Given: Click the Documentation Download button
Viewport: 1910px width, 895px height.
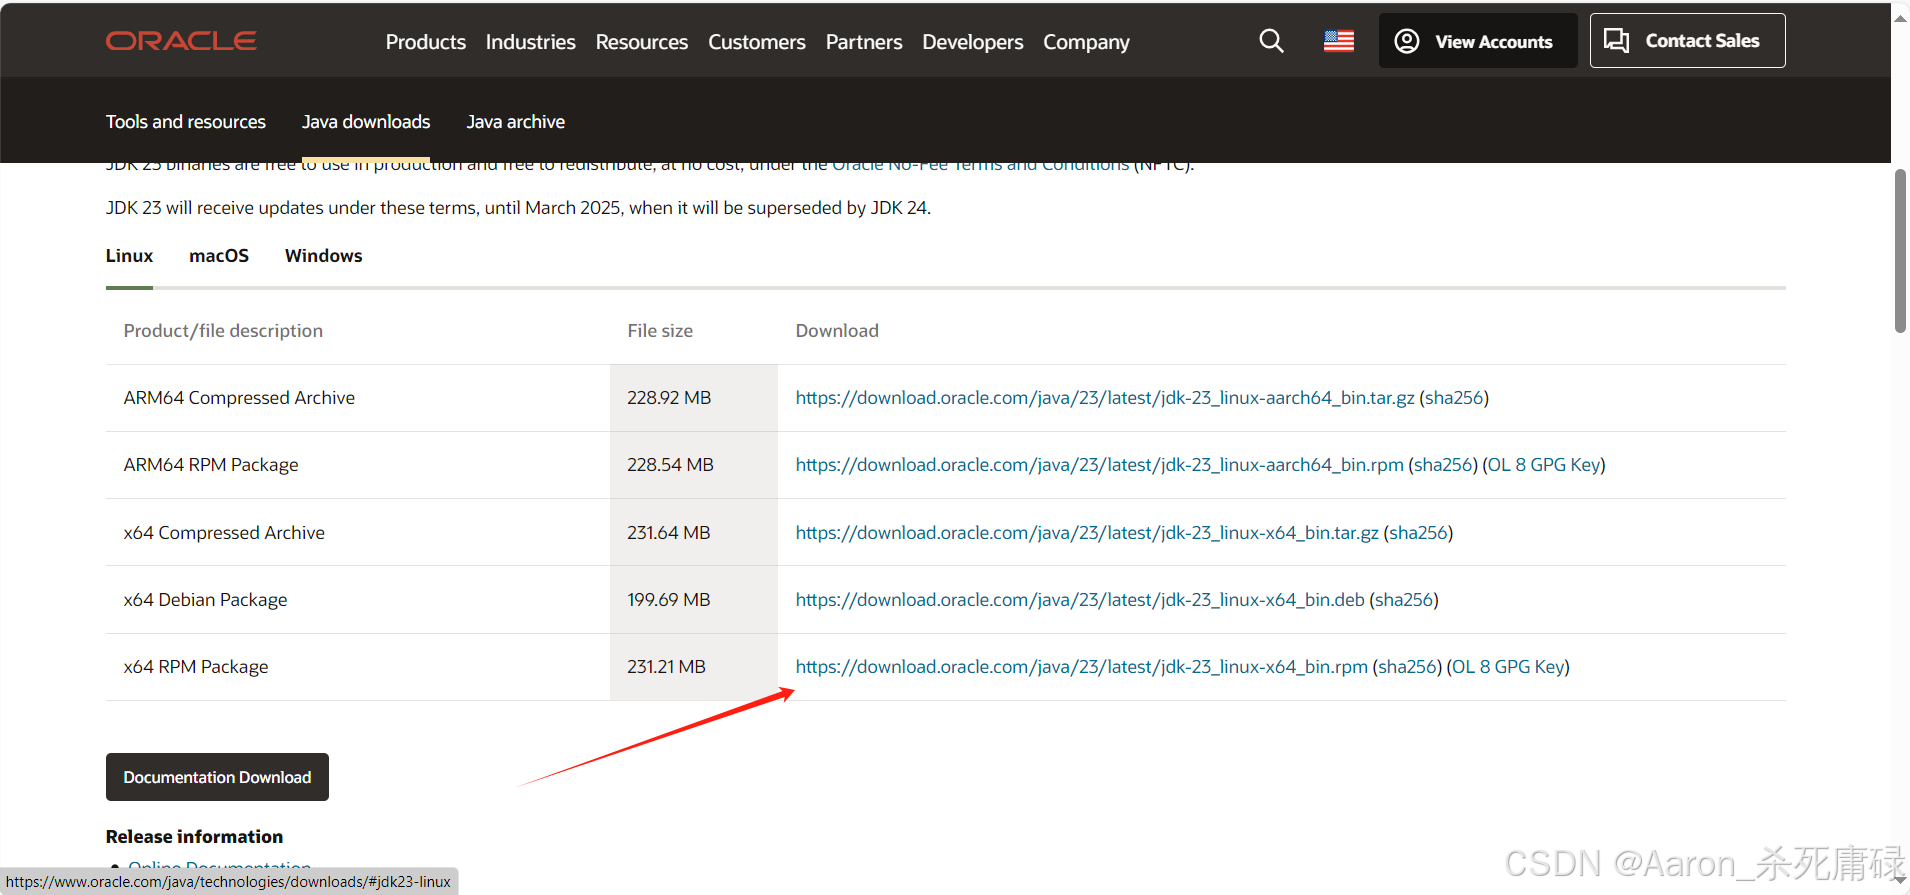Looking at the screenshot, I should 217,777.
